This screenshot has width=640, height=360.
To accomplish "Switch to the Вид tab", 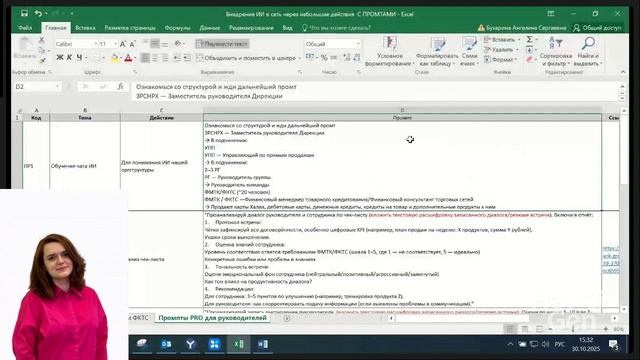I will (x=287, y=28).
